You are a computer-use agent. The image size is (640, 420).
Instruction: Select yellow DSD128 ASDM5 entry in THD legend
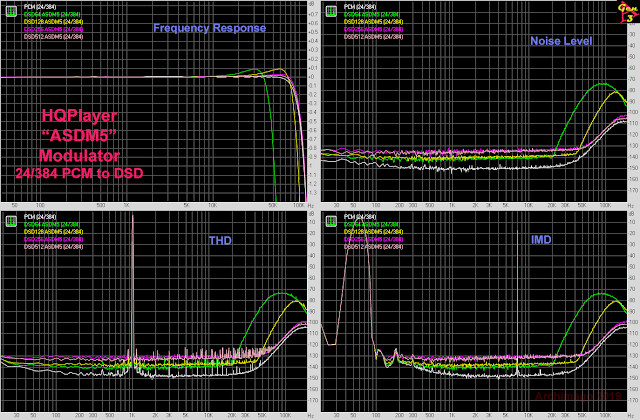[53, 232]
